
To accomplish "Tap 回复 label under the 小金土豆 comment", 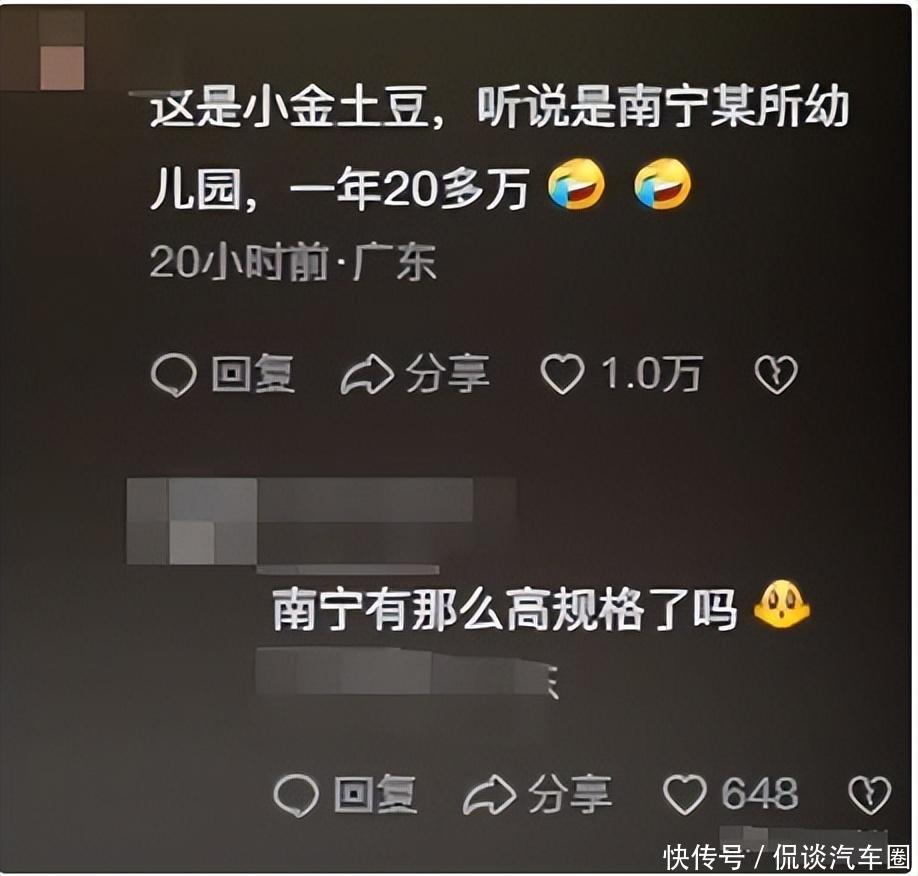I will point(253,374).
